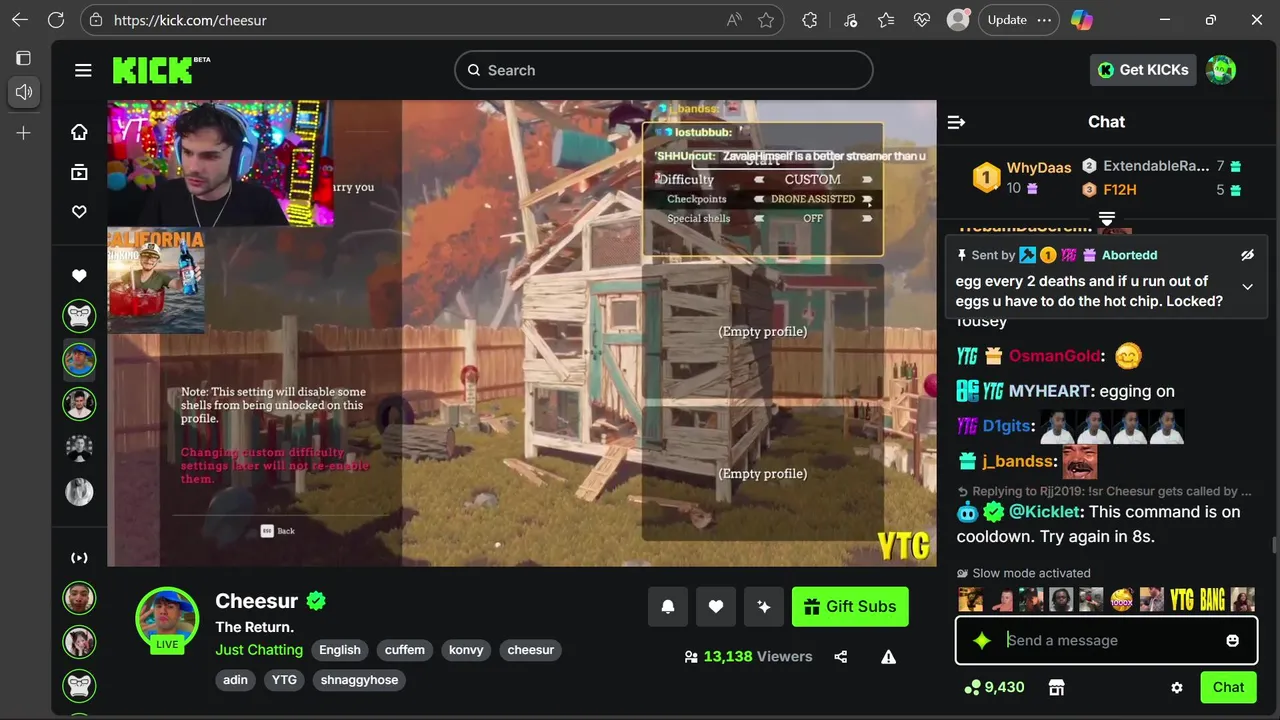1280x720 pixels.
Task: Click Get KICKs button
Action: coord(1143,70)
